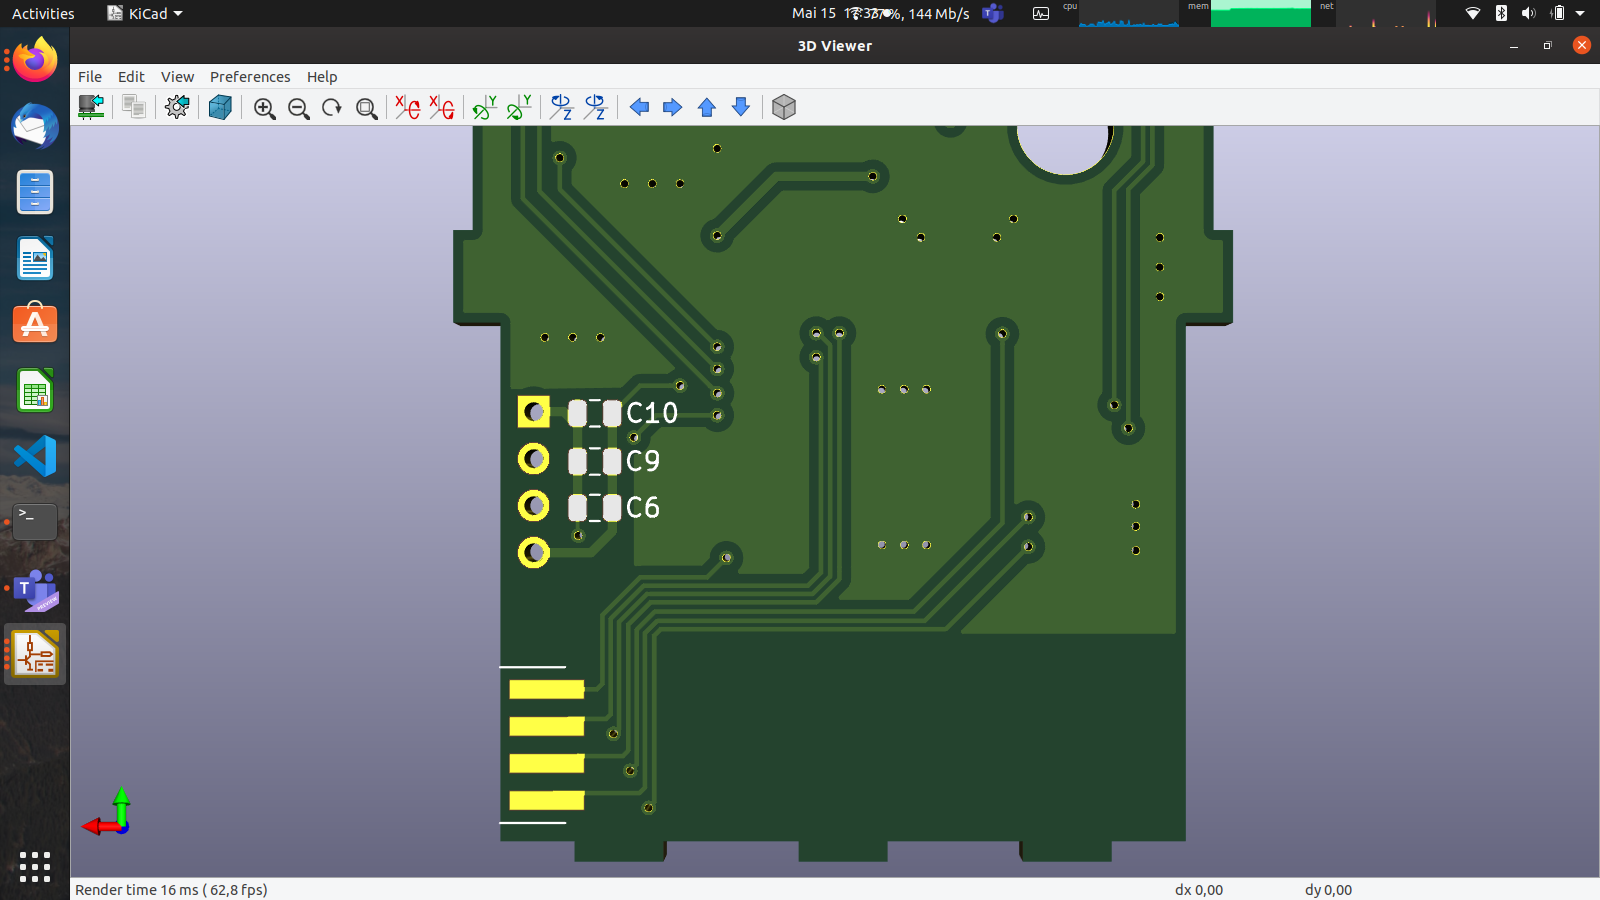Copy 3D image to clipboard

133,107
